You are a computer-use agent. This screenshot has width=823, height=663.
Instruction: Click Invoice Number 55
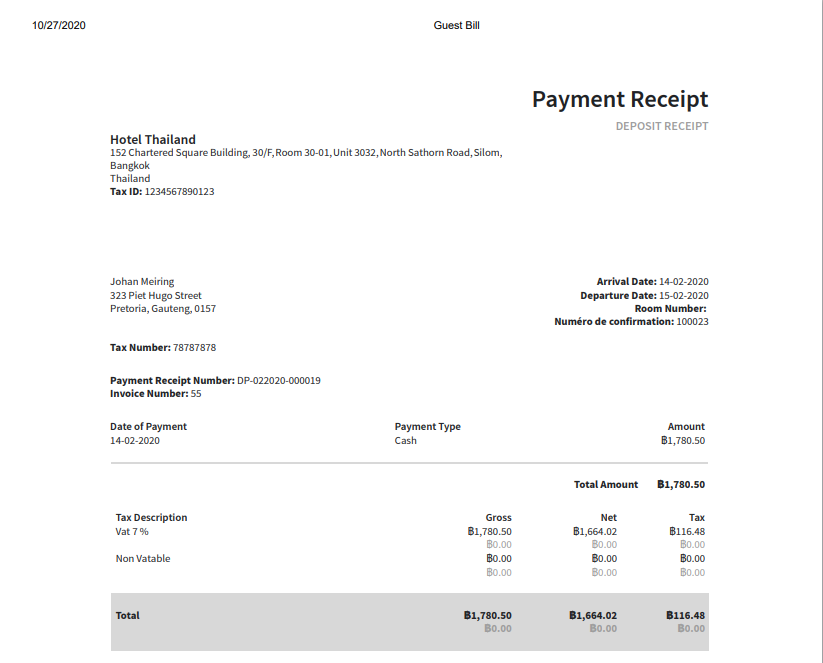click(x=156, y=394)
